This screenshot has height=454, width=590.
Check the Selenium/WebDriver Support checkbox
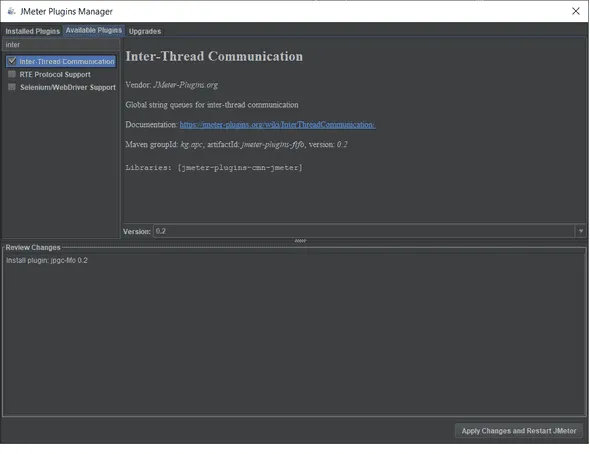(x=12, y=87)
